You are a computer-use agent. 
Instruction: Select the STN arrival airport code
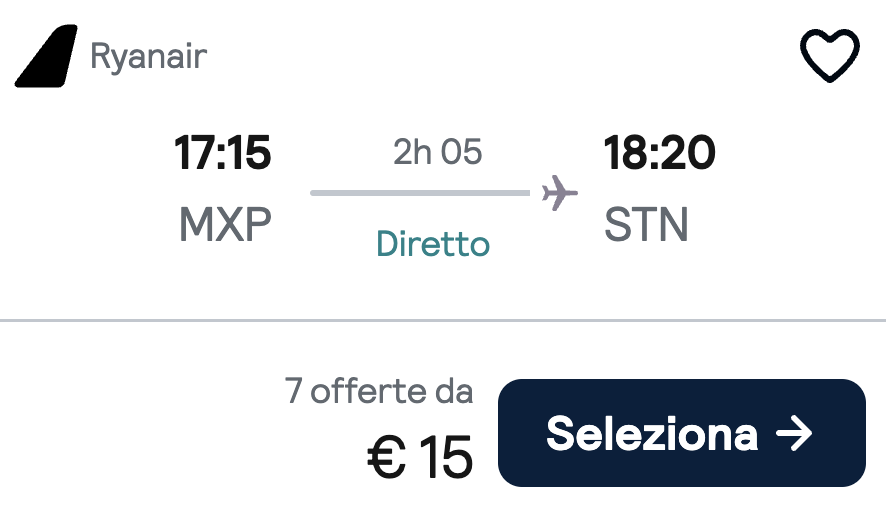pos(646,224)
